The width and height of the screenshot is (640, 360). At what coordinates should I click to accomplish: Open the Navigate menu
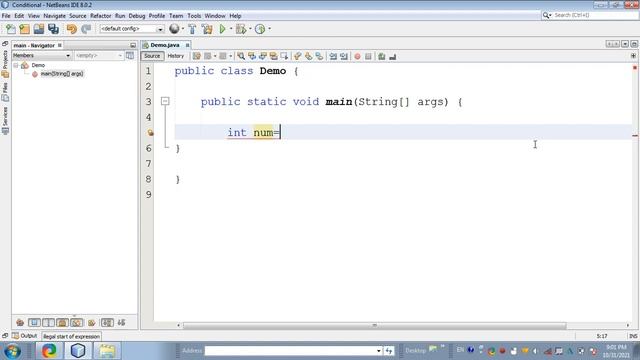(x=54, y=16)
